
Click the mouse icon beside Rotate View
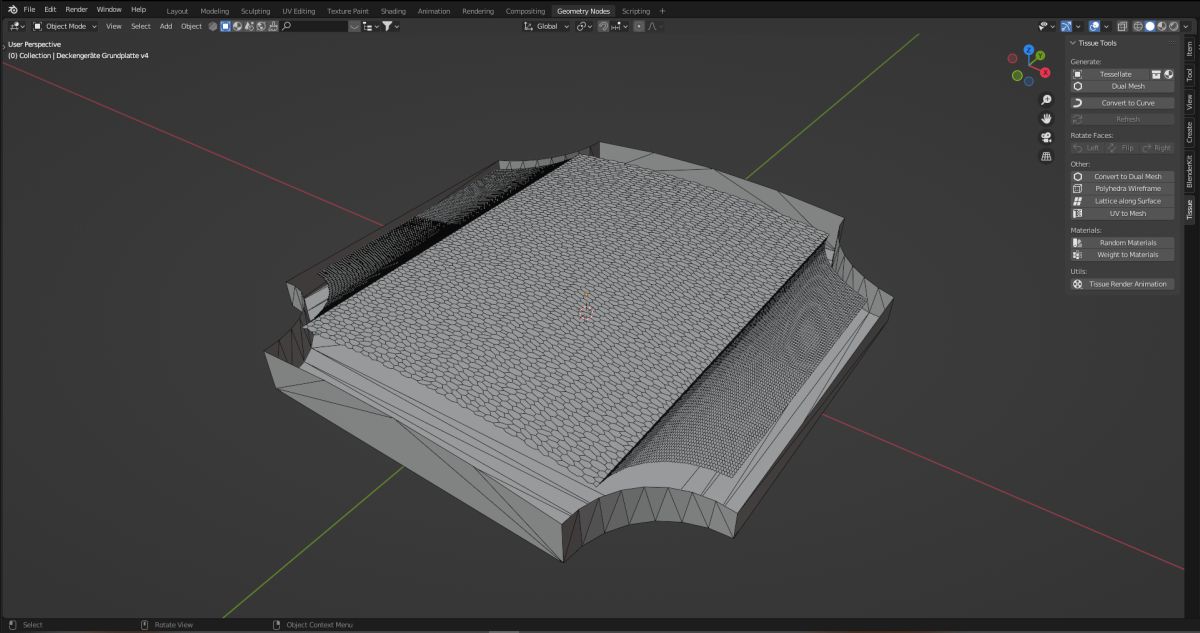(x=145, y=625)
